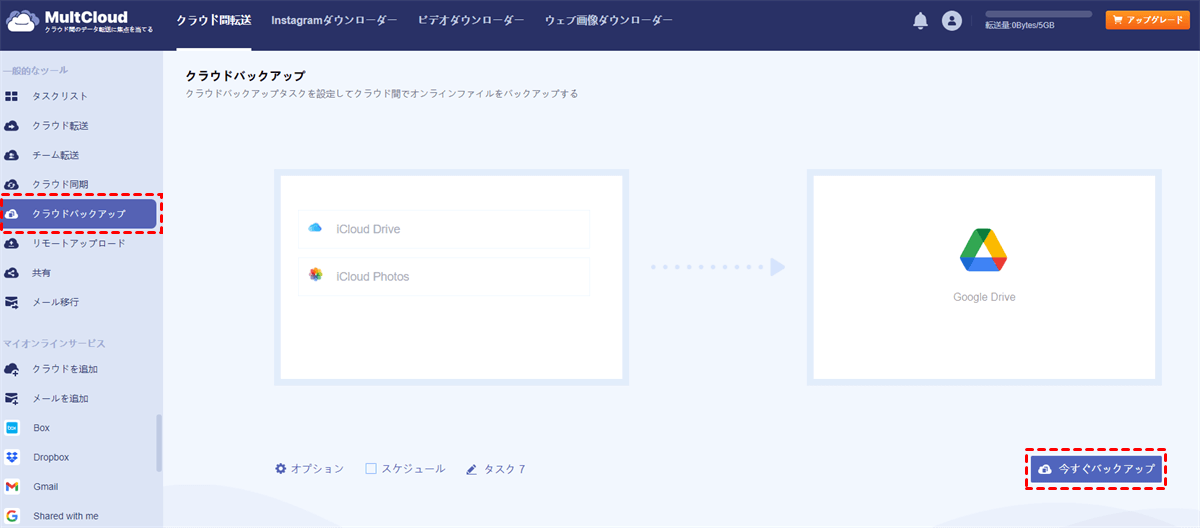Open メールを追加 label

click(x=61, y=398)
